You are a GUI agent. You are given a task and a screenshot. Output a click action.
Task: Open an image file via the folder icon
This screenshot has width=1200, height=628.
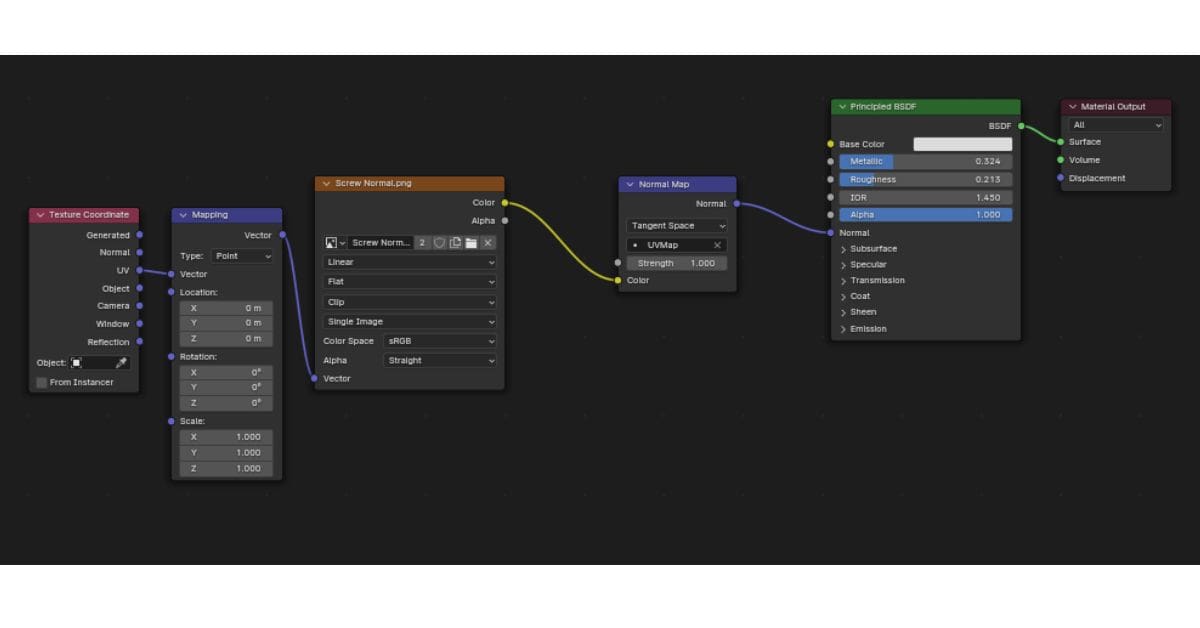471,242
